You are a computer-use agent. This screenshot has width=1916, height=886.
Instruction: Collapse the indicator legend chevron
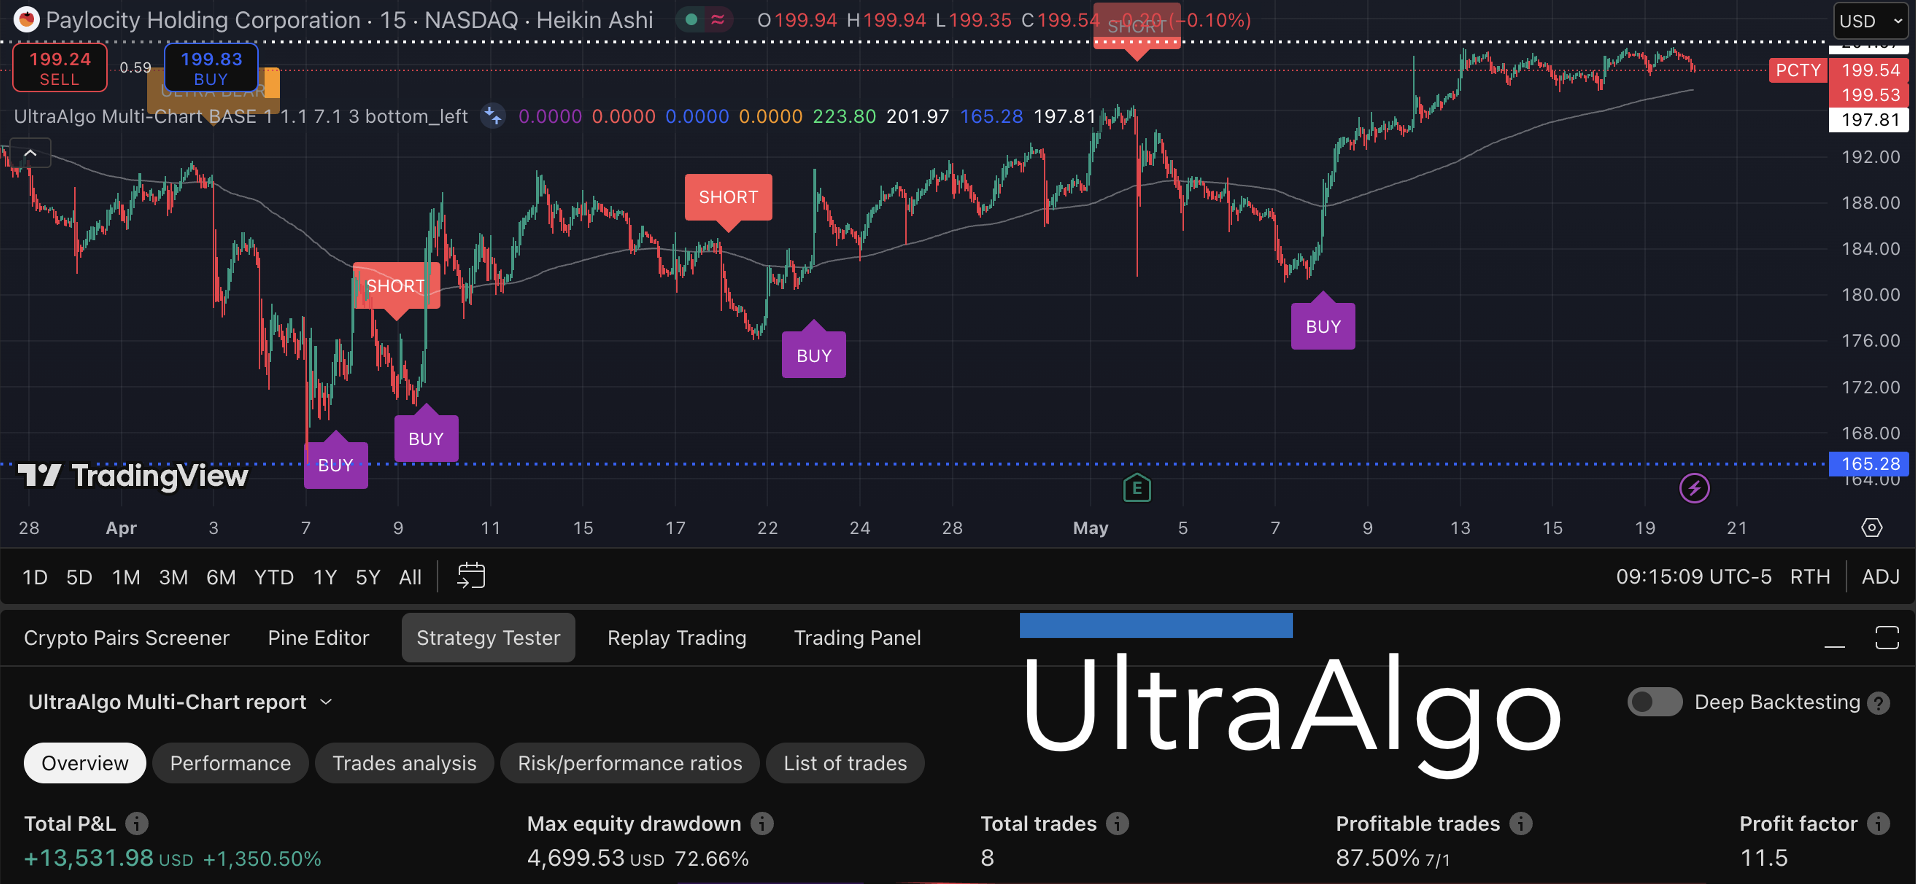(31, 153)
